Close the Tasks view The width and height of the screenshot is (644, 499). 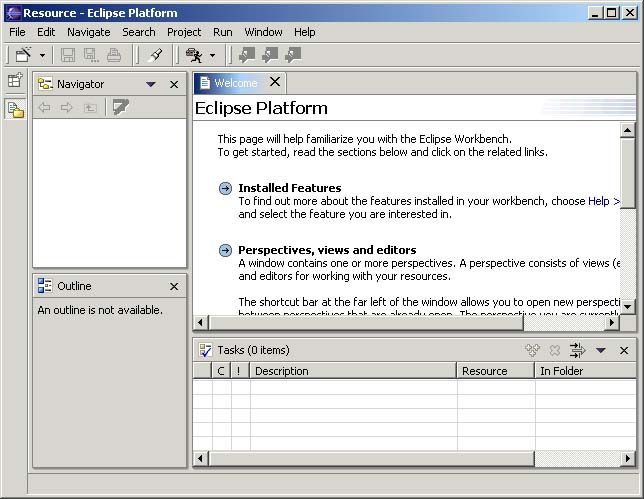(x=624, y=350)
